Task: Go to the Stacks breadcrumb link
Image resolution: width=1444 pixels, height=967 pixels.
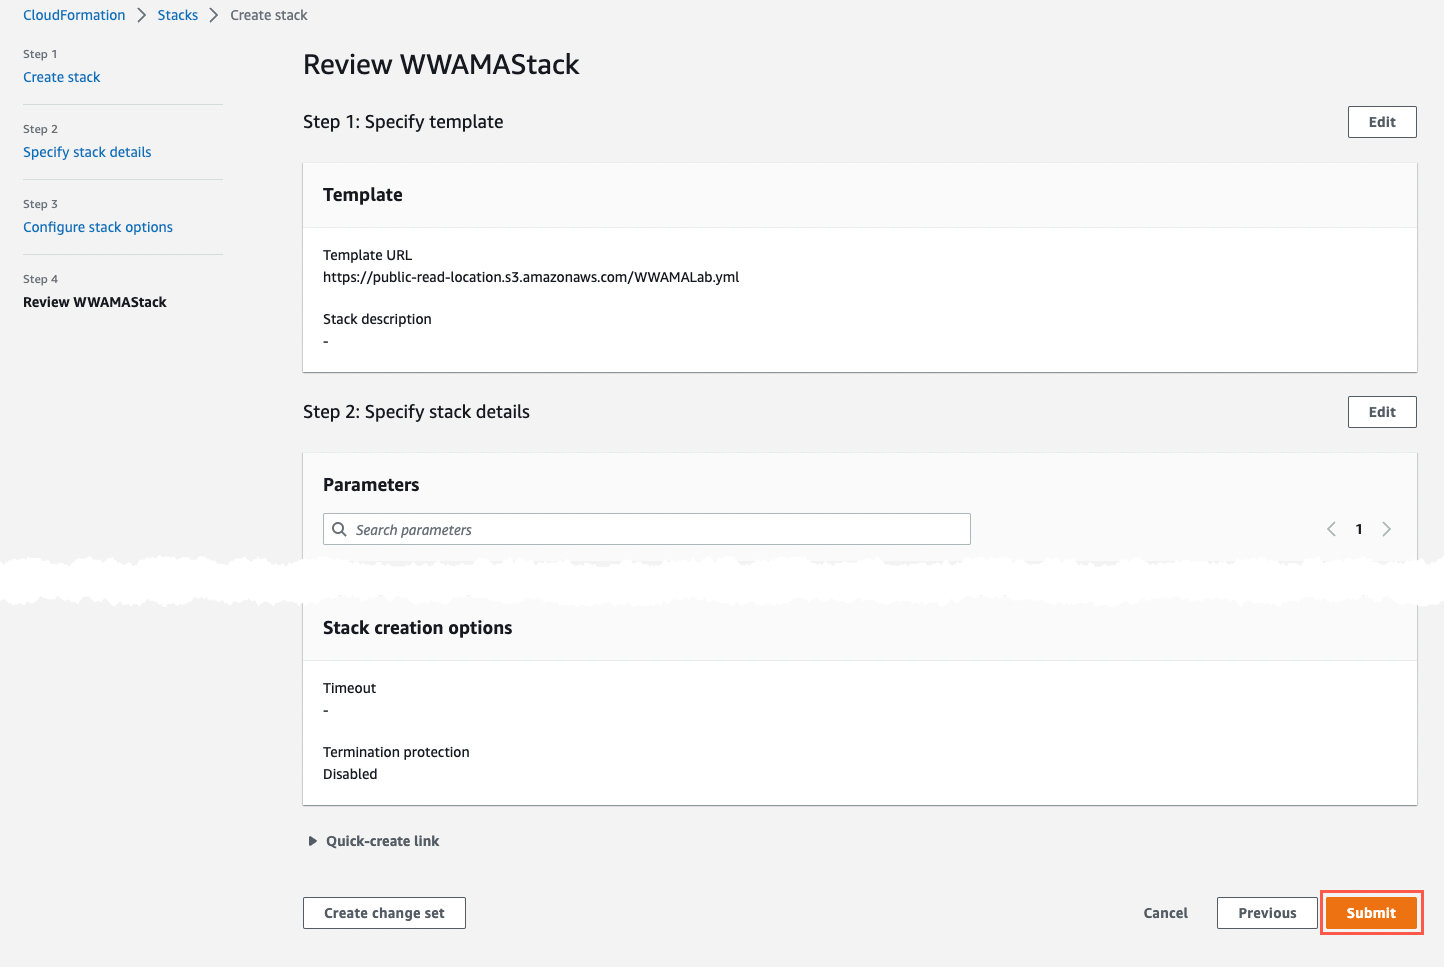Action: click(x=177, y=15)
